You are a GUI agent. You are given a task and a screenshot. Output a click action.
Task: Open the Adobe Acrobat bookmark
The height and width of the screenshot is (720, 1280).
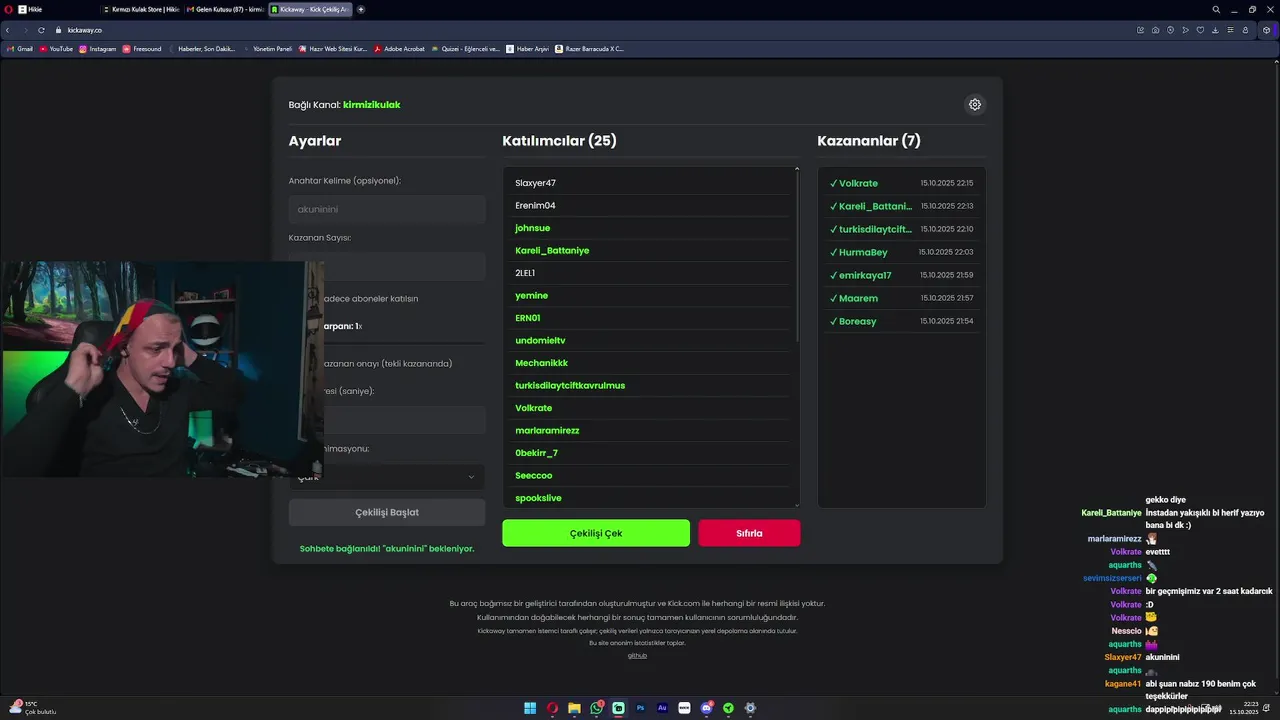pos(399,48)
